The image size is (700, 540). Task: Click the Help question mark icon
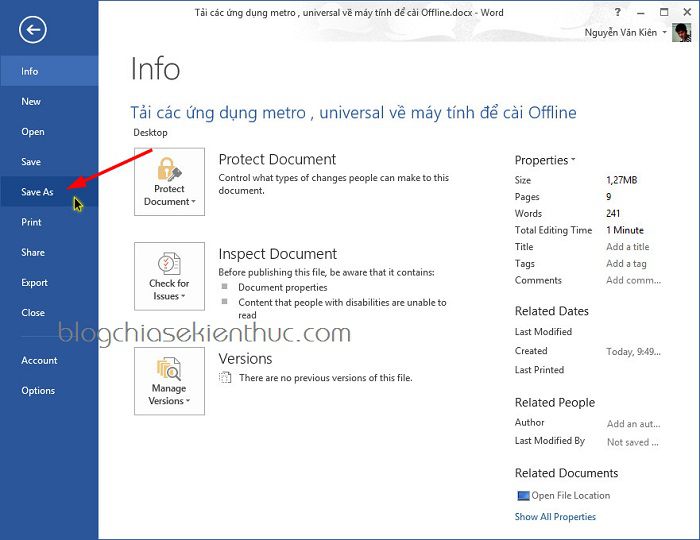[x=617, y=12]
